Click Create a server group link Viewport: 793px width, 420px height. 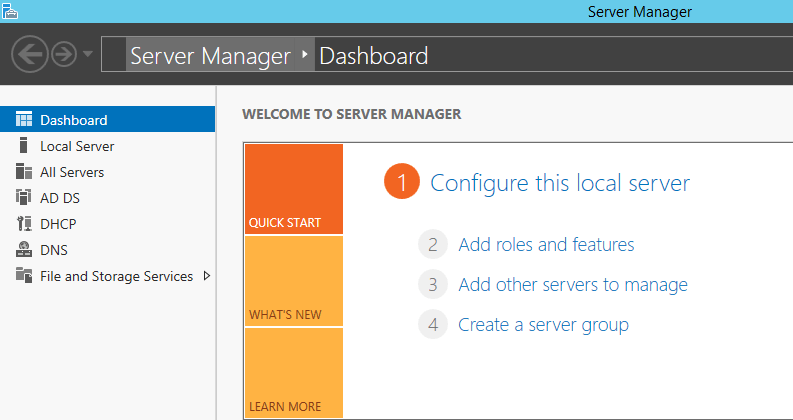[x=543, y=325]
